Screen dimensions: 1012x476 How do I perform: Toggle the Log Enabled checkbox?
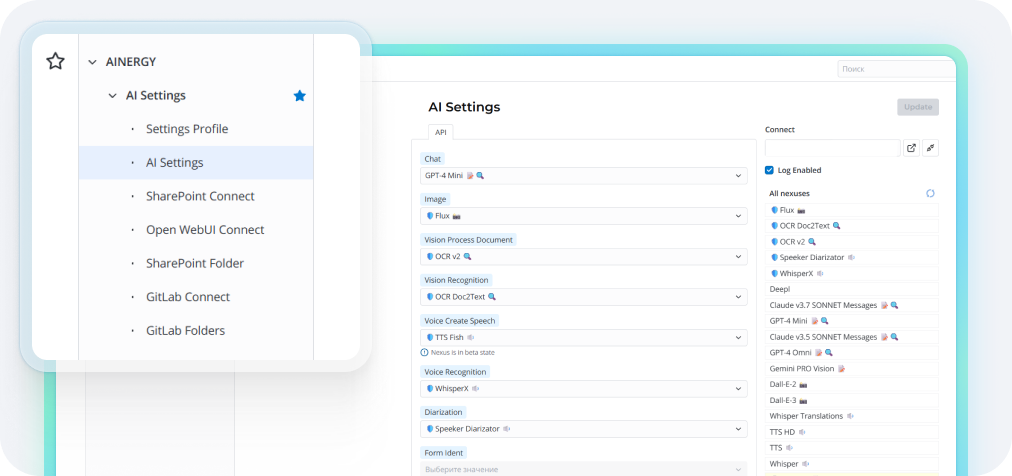(x=769, y=170)
